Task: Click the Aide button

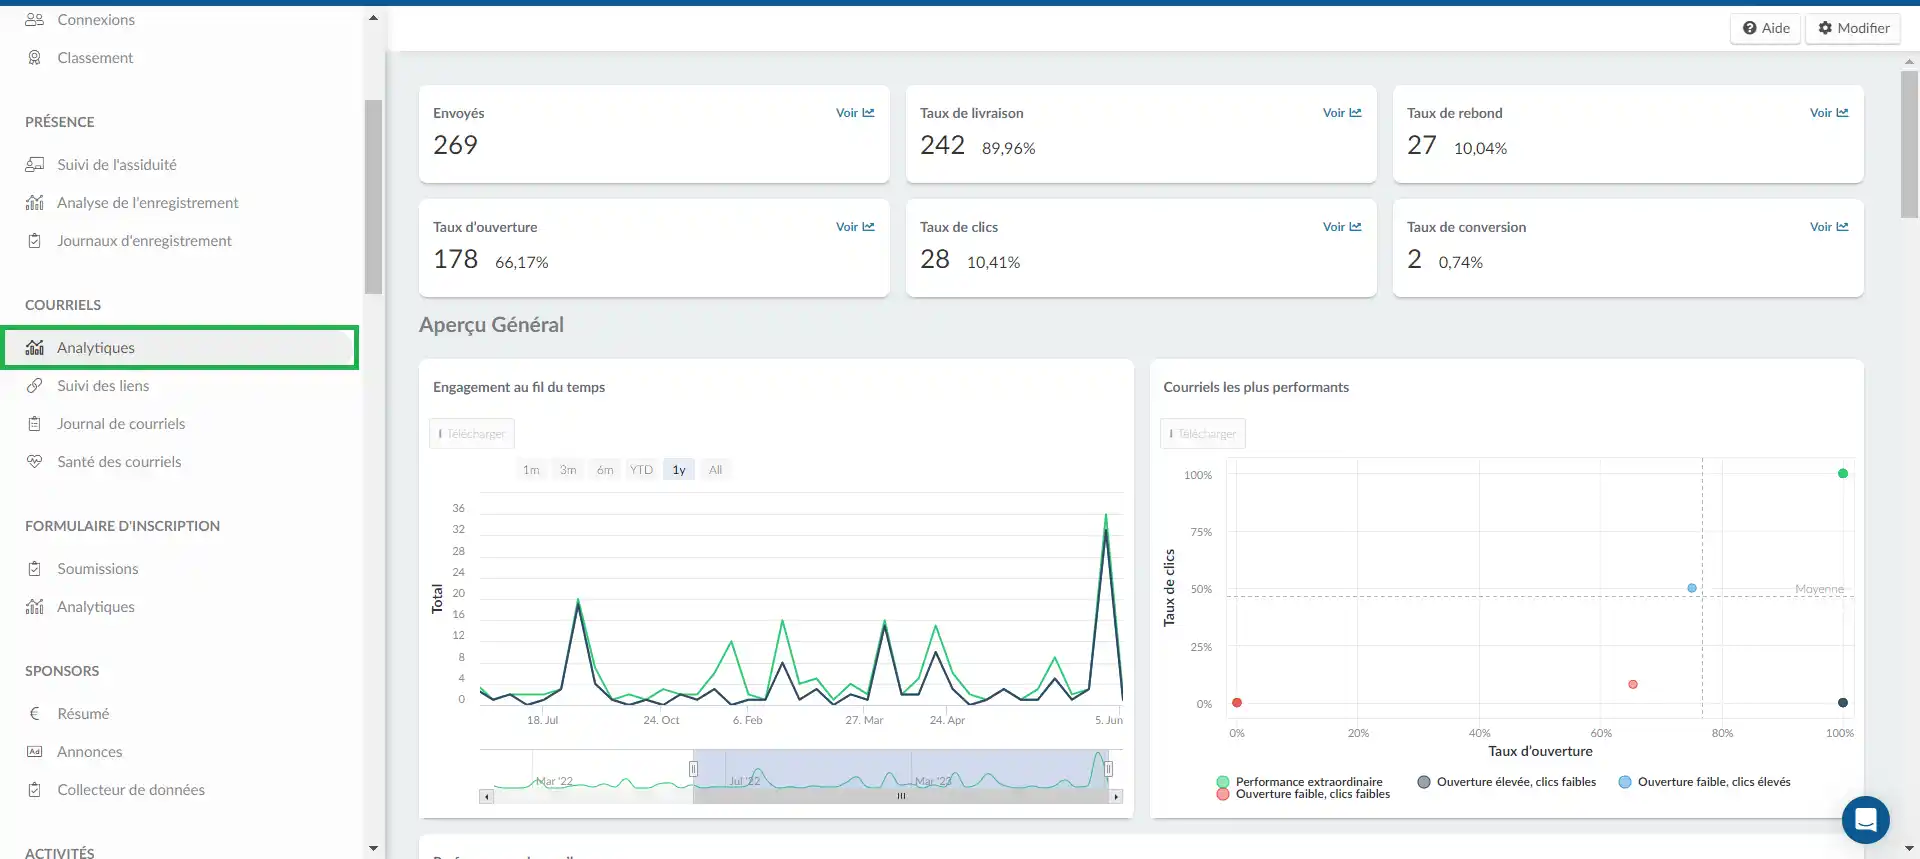Action: coord(1766,28)
